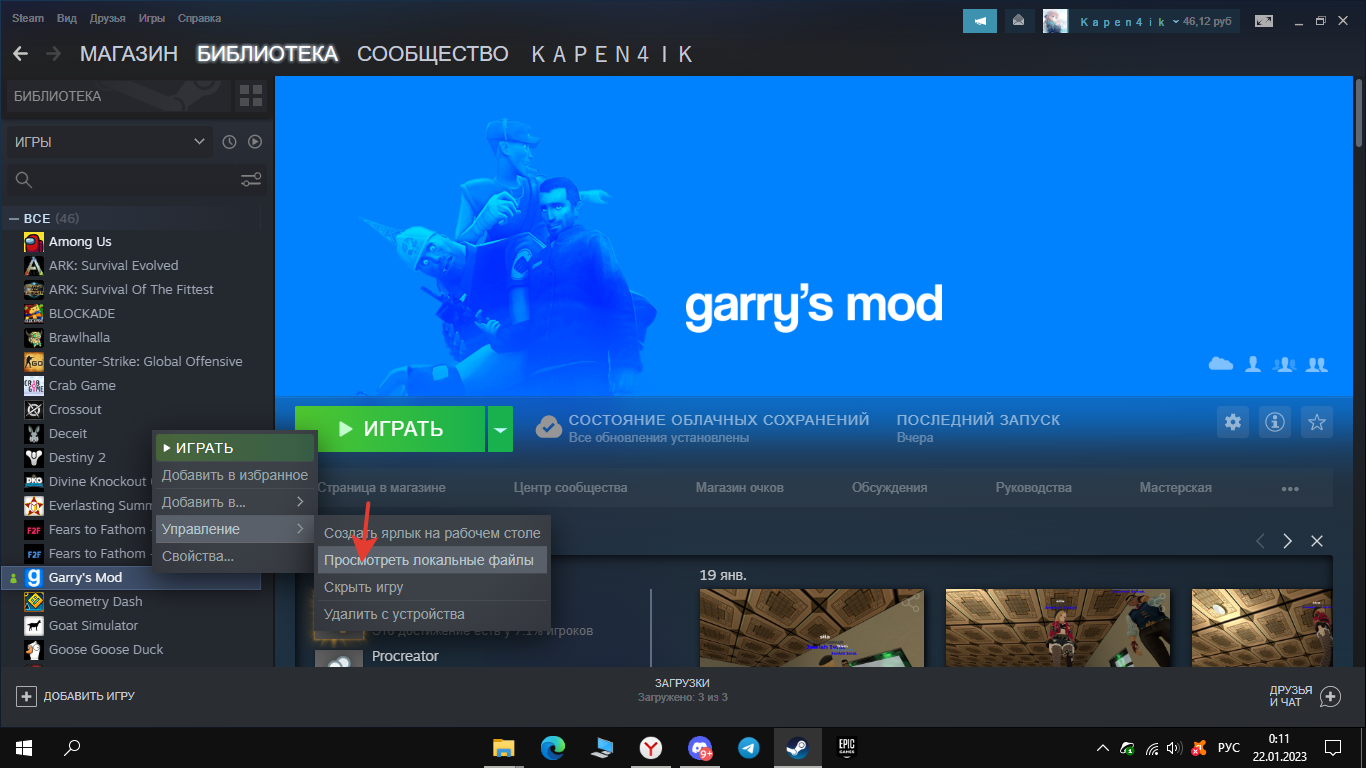The image size is (1366, 768).
Task: Choose Удалить с устройства option
Action: (x=432, y=614)
